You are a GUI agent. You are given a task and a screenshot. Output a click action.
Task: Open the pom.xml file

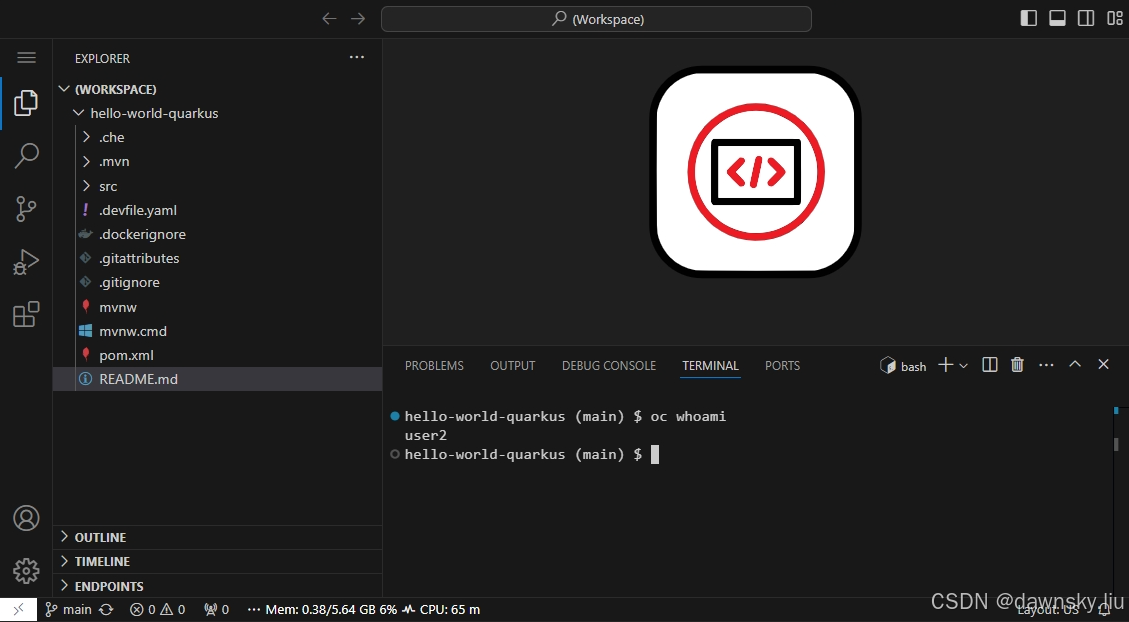click(x=217, y=355)
